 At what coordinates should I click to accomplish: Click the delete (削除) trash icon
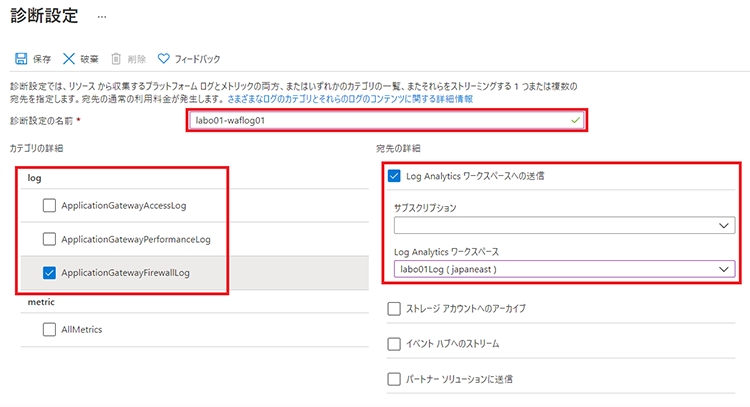(116, 59)
